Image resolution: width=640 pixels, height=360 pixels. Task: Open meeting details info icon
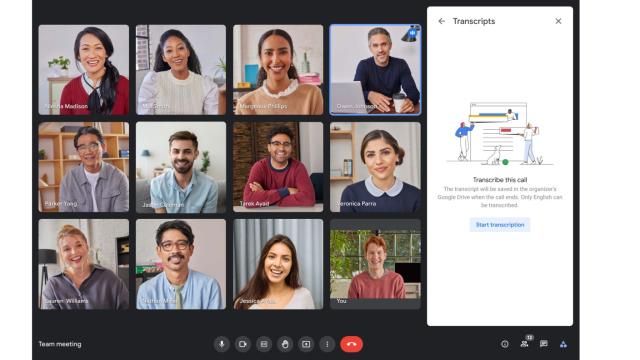pyautogui.click(x=505, y=344)
